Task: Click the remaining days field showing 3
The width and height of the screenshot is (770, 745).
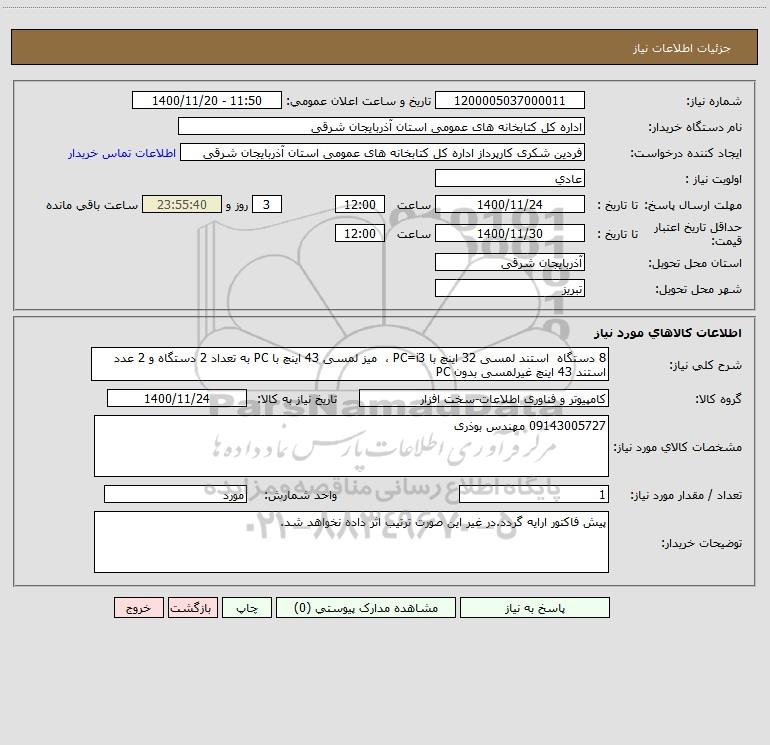Action: tap(267, 204)
